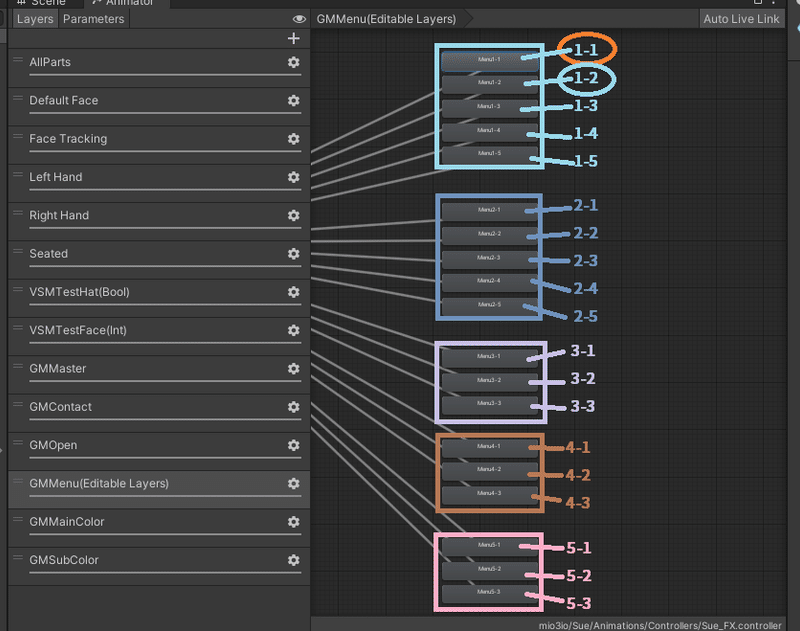Select the VSMTestFace(Int) layer
The width and height of the screenshot is (800, 631).
click(x=159, y=335)
